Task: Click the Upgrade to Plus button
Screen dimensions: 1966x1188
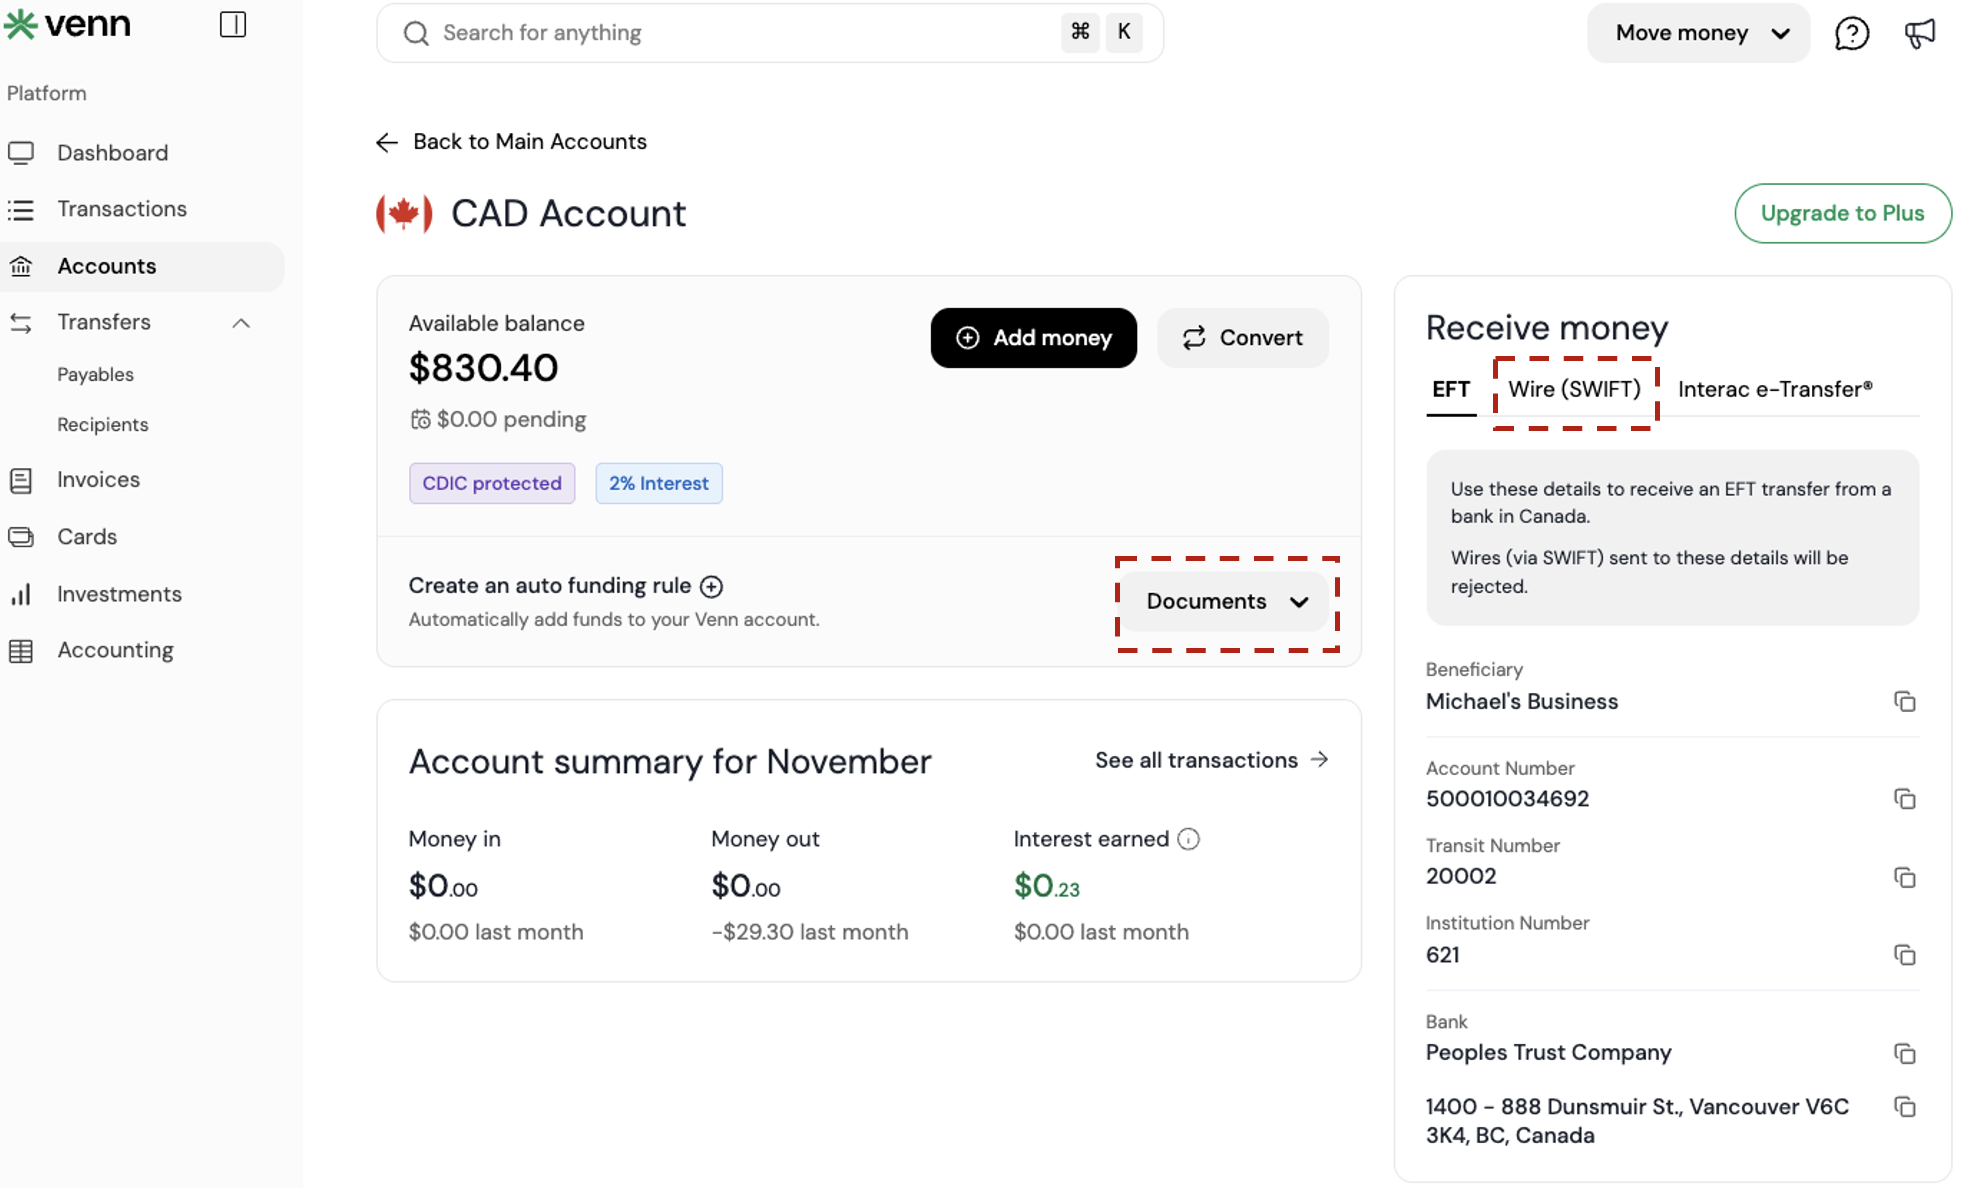Action: [x=1842, y=213]
